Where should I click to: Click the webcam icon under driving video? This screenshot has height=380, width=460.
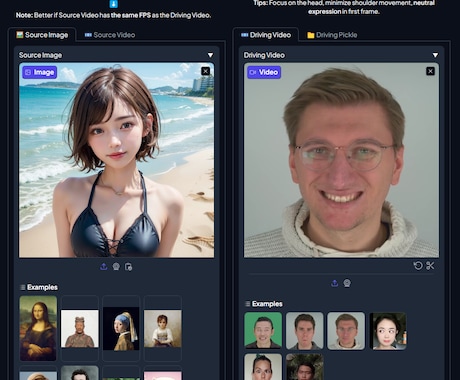(347, 283)
